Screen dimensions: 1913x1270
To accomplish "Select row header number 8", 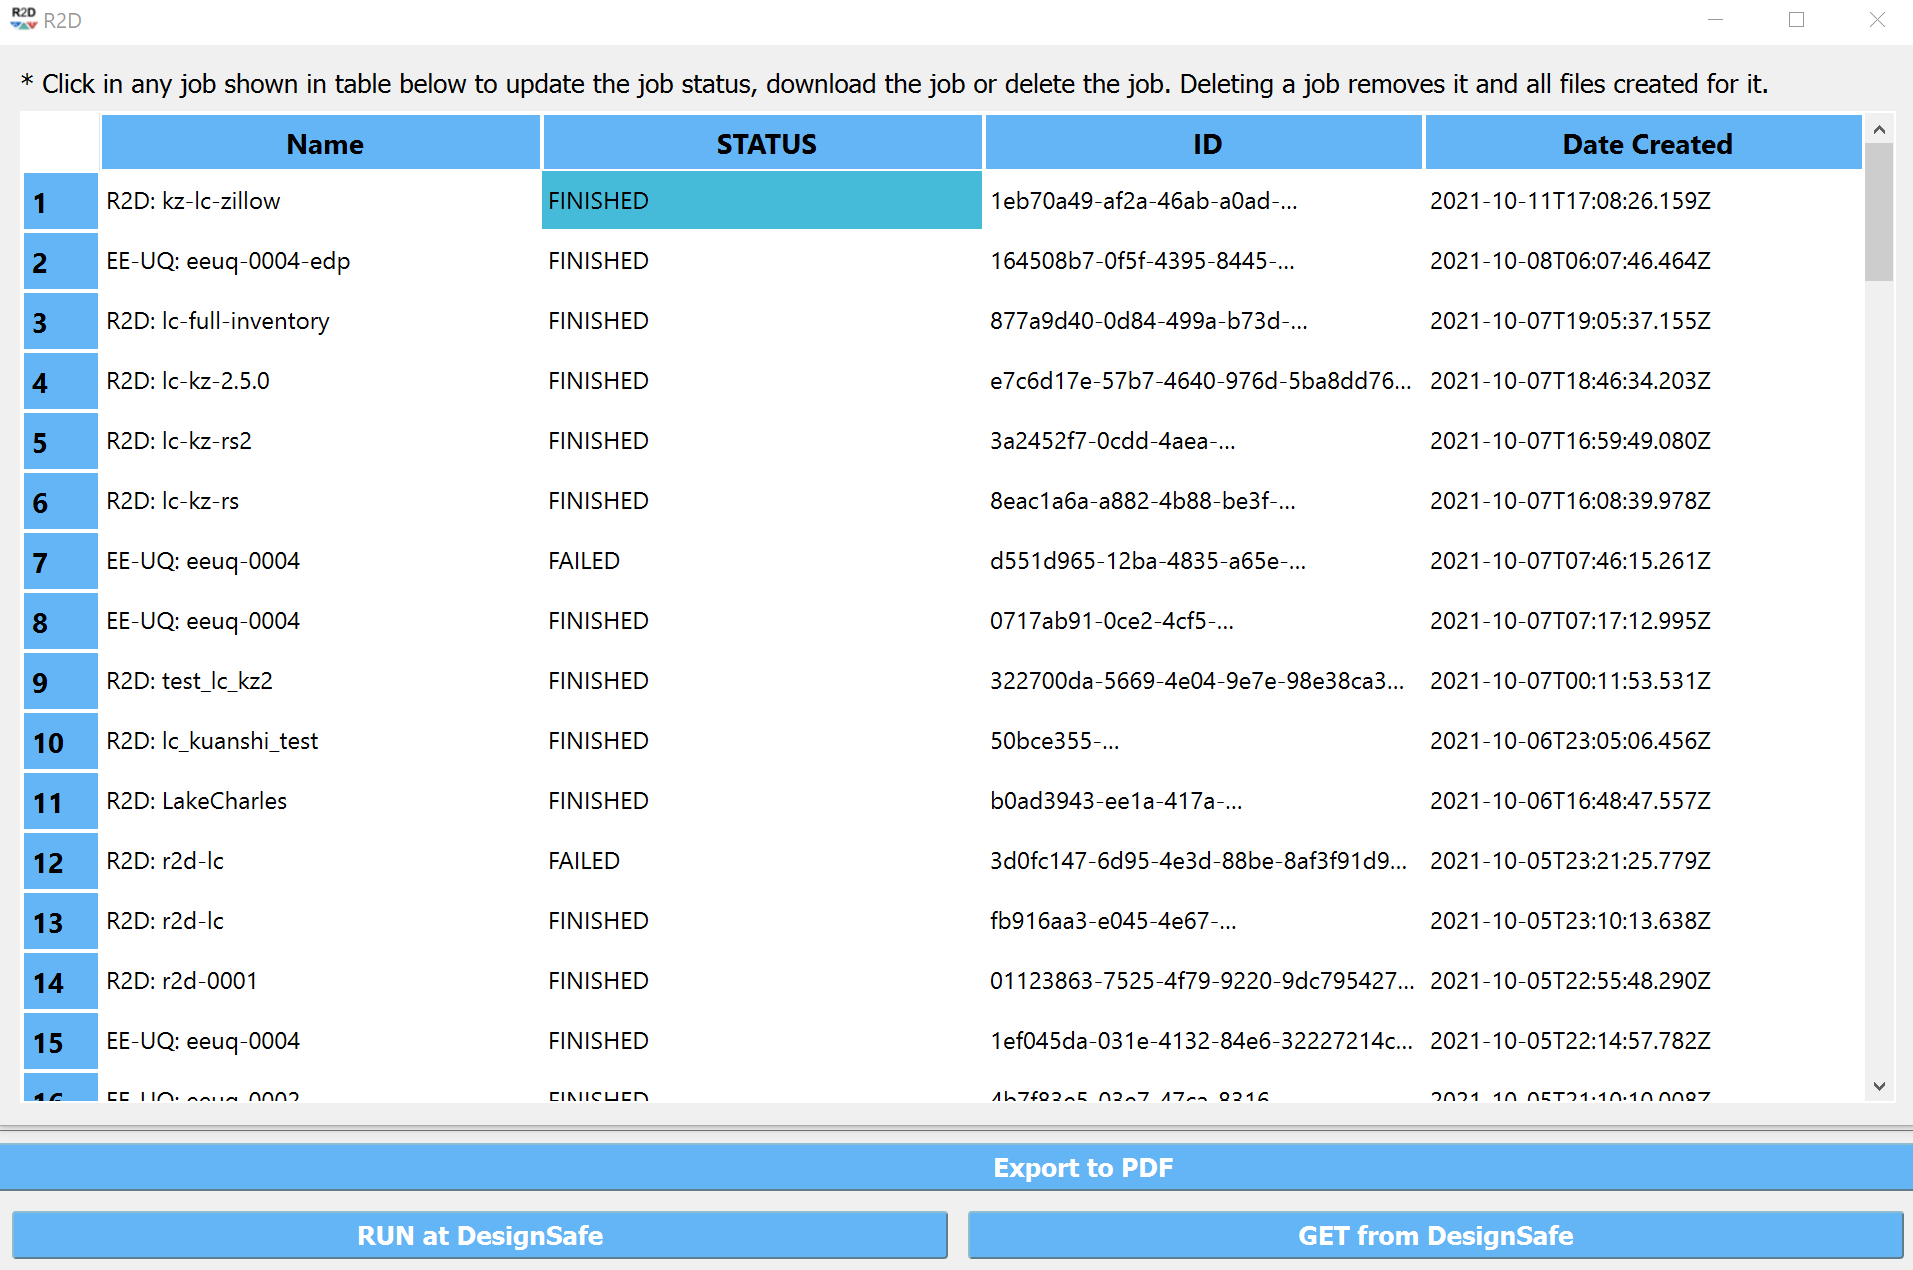I will [61, 622].
